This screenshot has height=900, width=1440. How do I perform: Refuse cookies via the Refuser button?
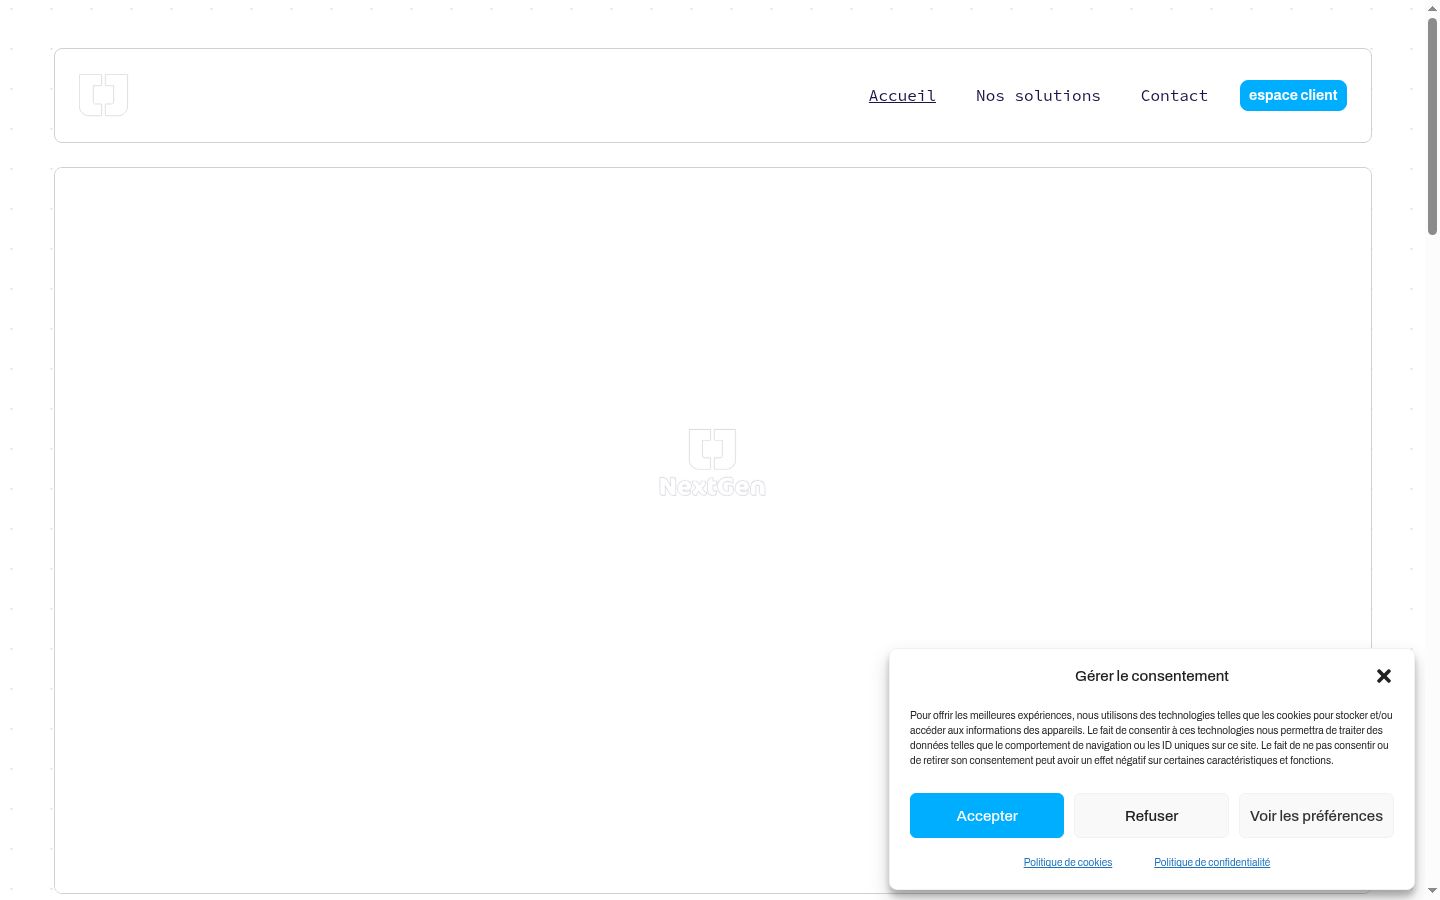pos(1151,816)
